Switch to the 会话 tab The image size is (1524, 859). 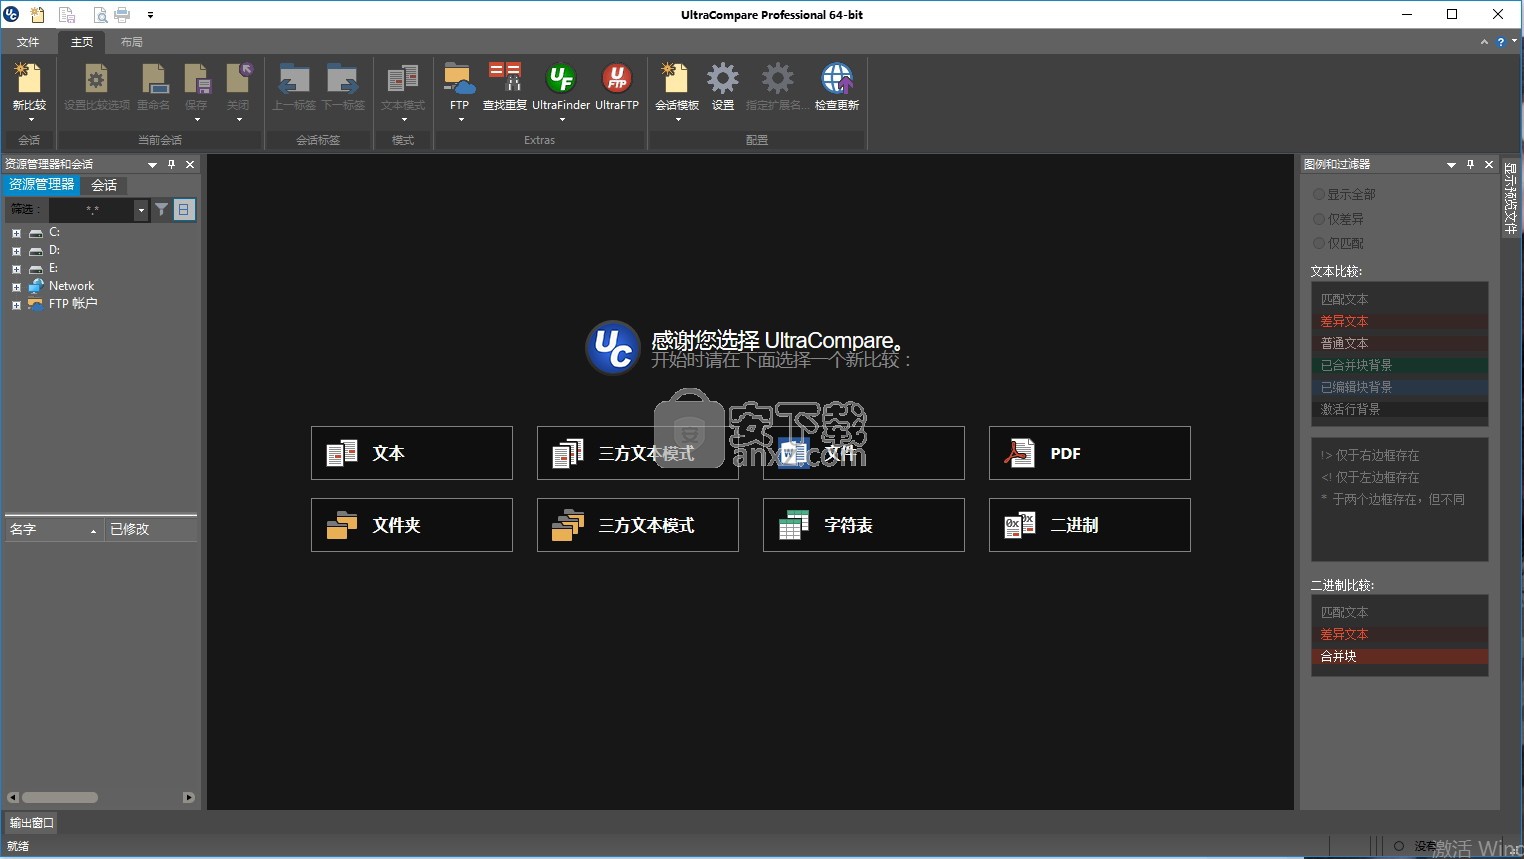[x=104, y=185]
